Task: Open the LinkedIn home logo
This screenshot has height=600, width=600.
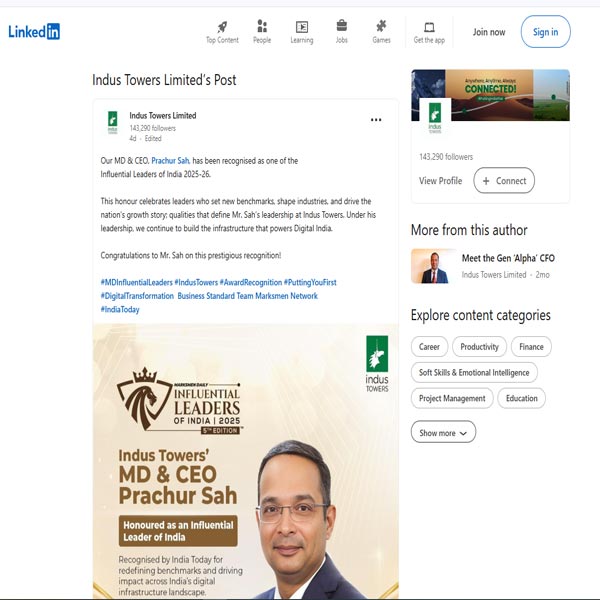Action: tap(34, 31)
